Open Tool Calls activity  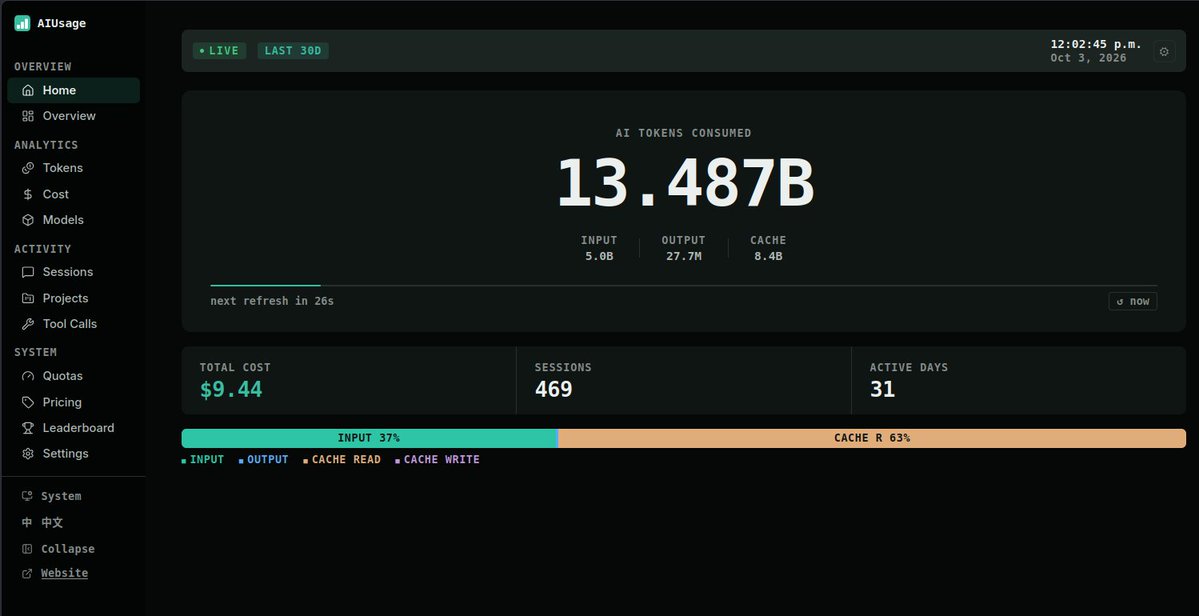point(73,324)
